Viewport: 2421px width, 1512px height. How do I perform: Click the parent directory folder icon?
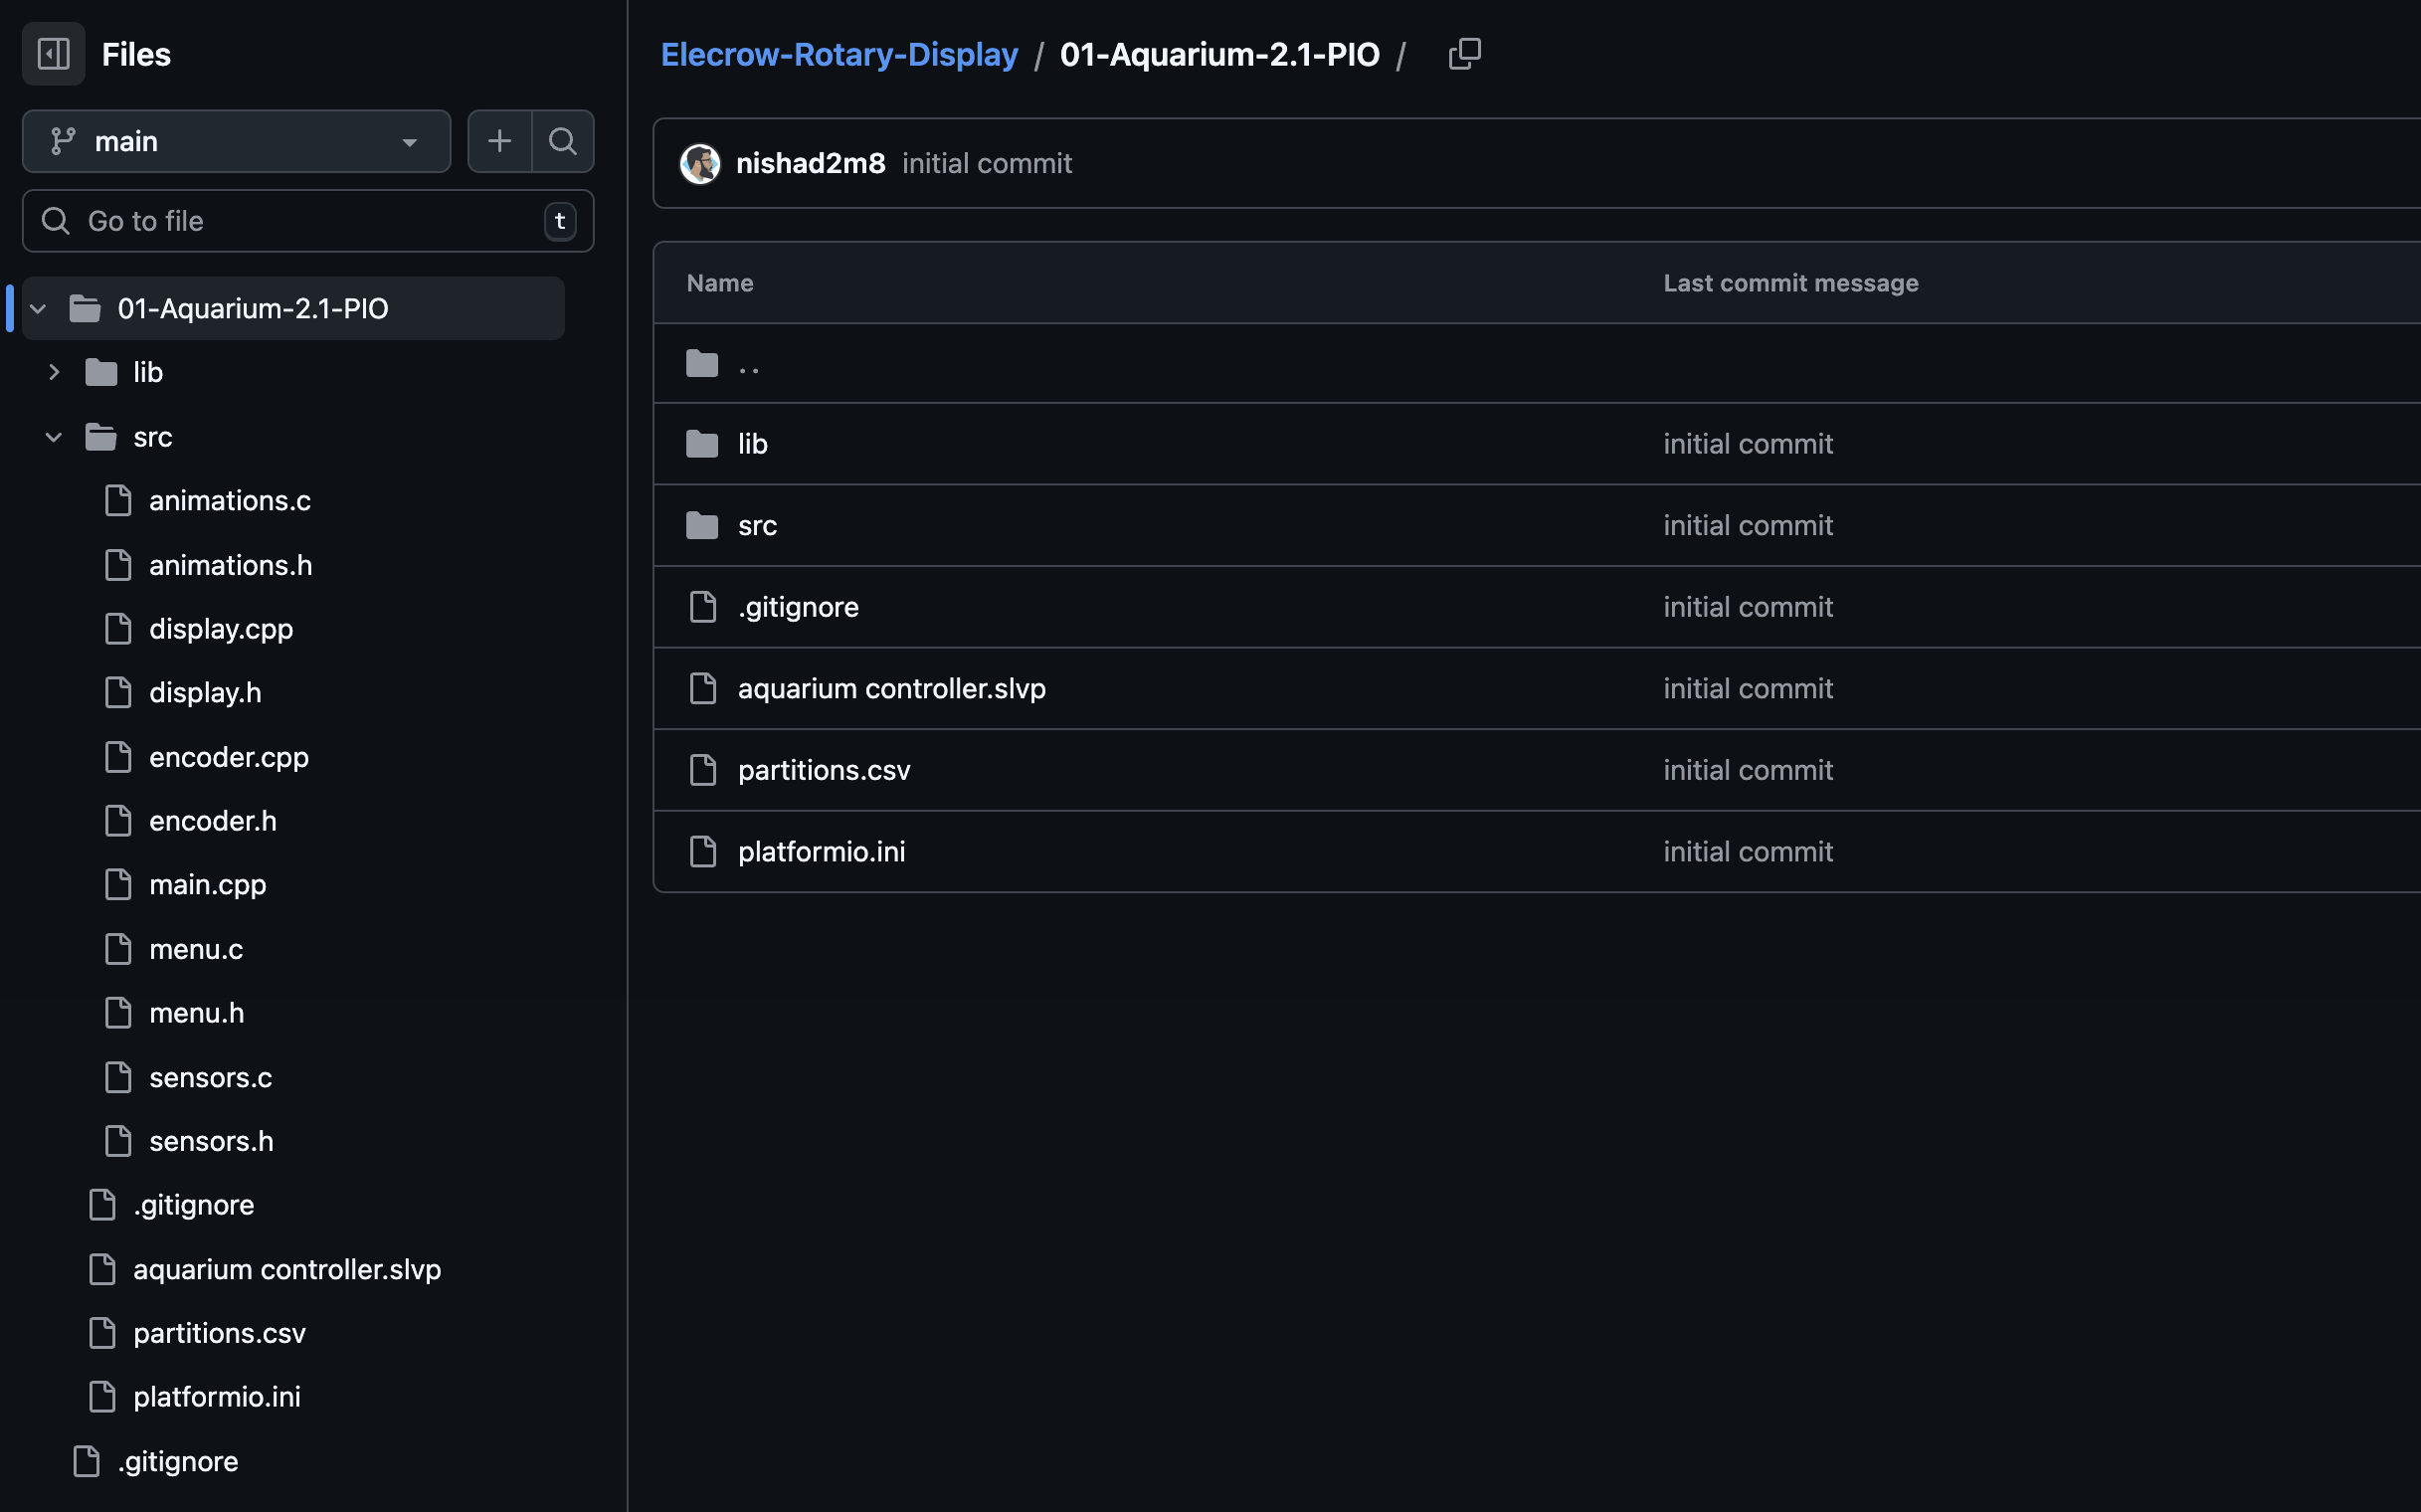click(x=702, y=364)
